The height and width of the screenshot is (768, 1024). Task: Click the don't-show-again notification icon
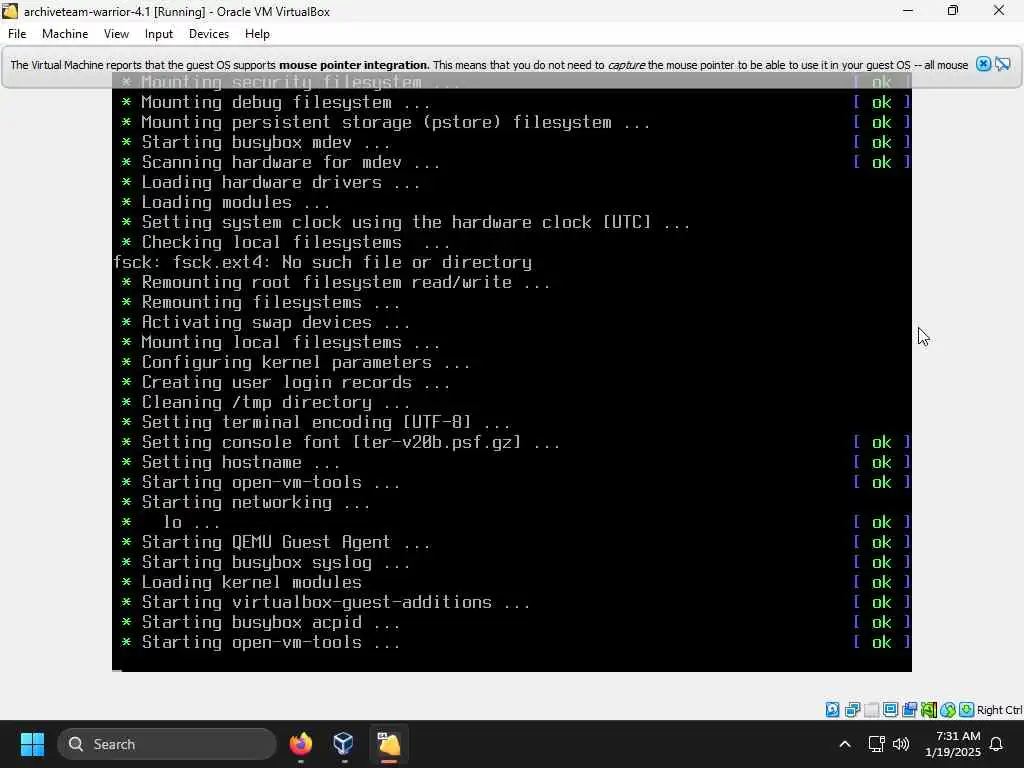pyautogui.click(x=1003, y=64)
